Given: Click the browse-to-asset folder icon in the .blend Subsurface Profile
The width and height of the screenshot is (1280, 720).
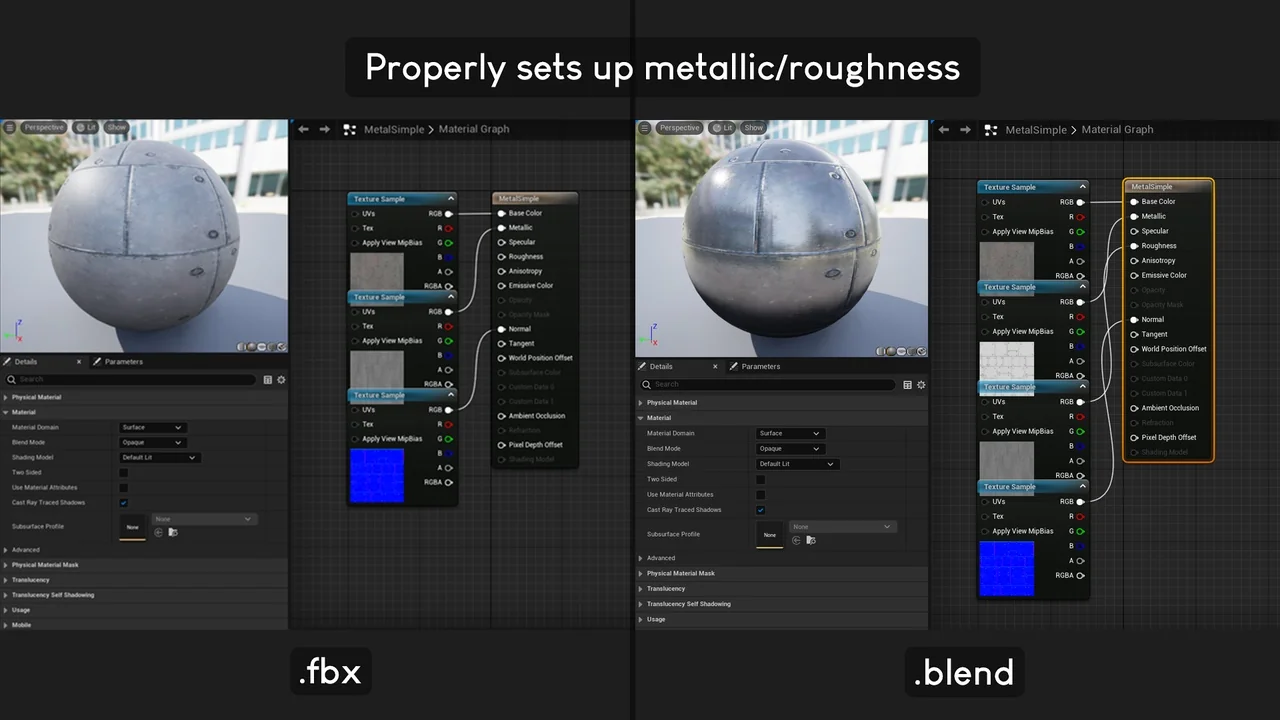Looking at the screenshot, I should [811, 540].
